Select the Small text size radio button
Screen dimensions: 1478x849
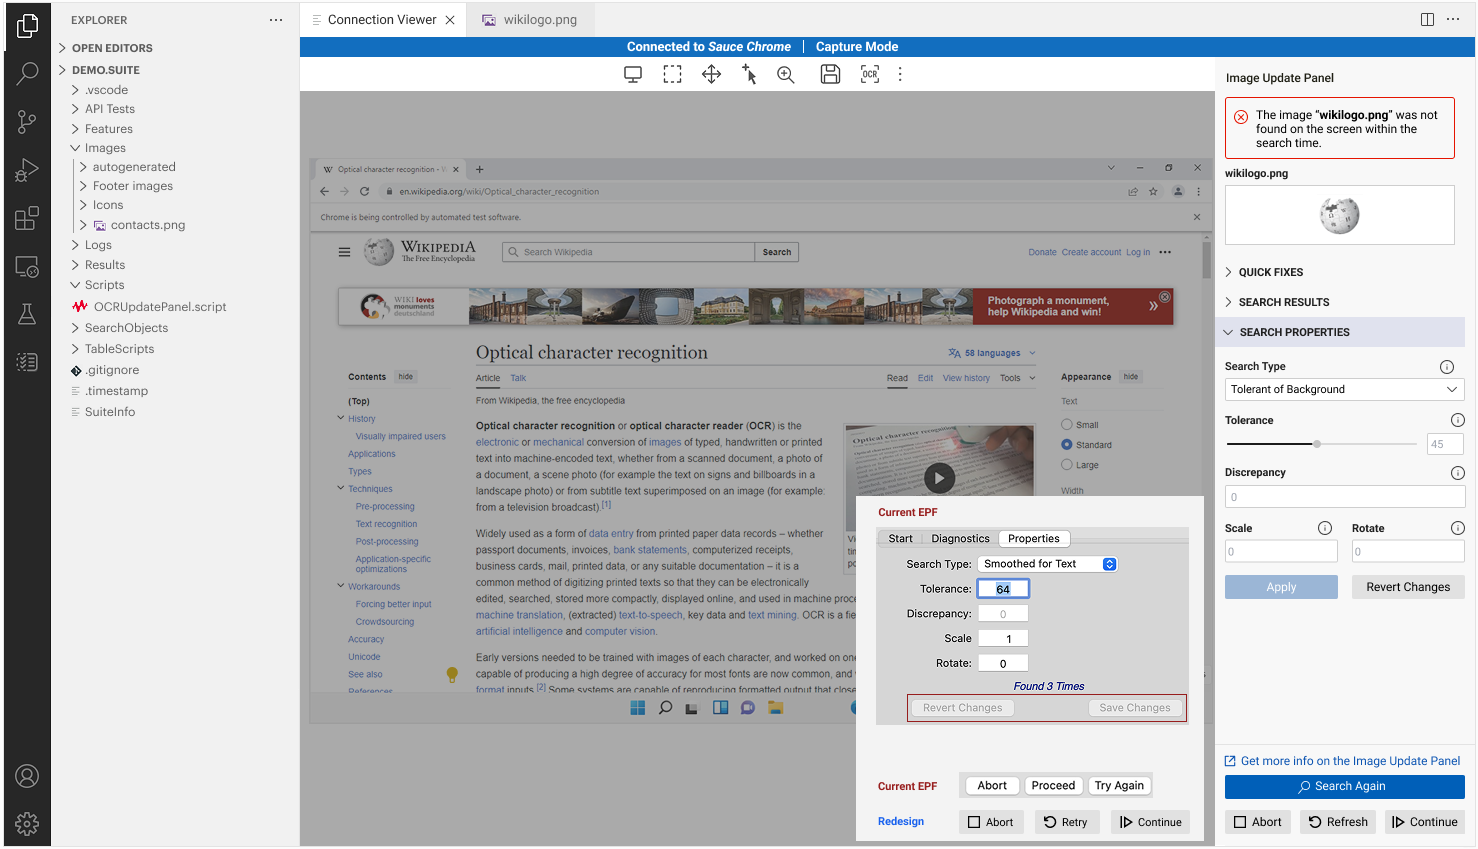pos(1067,425)
